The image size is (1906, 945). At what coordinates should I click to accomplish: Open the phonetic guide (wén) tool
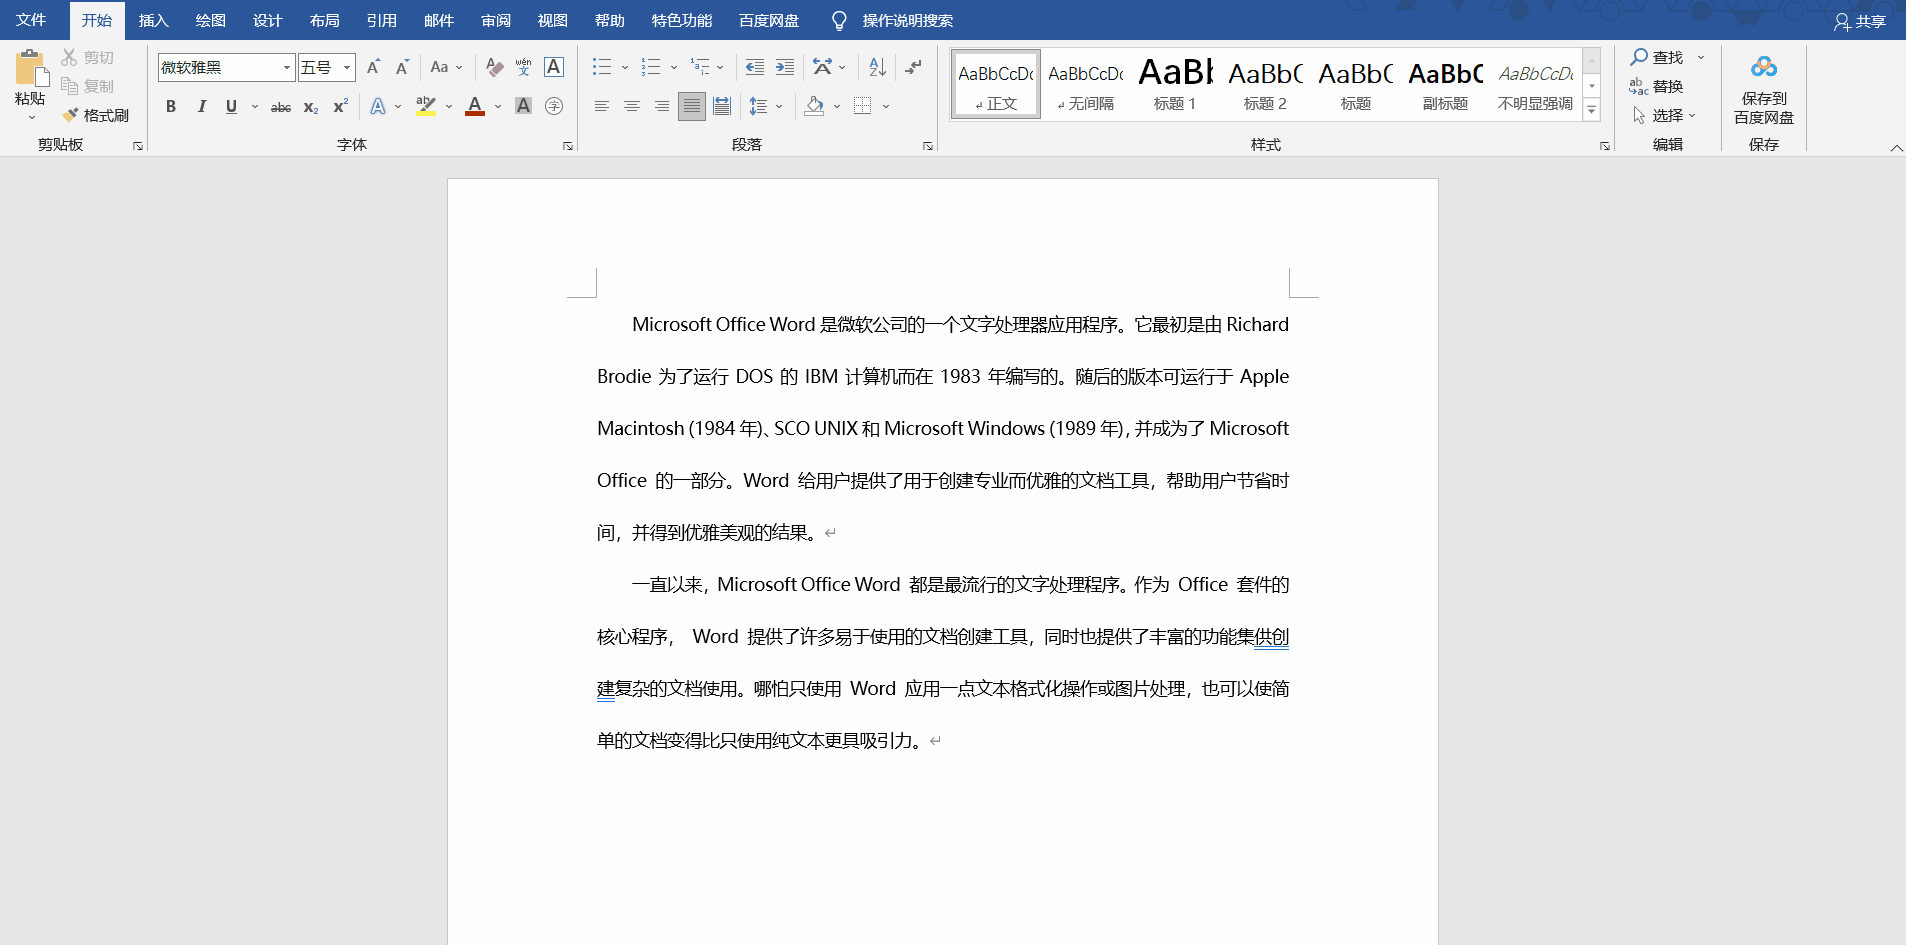pyautogui.click(x=523, y=67)
